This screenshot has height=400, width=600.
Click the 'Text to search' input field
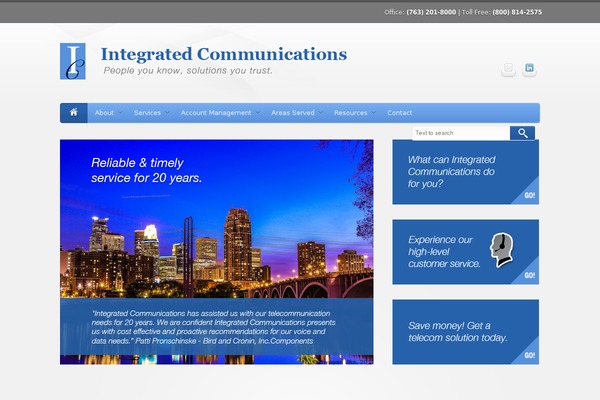tap(461, 133)
